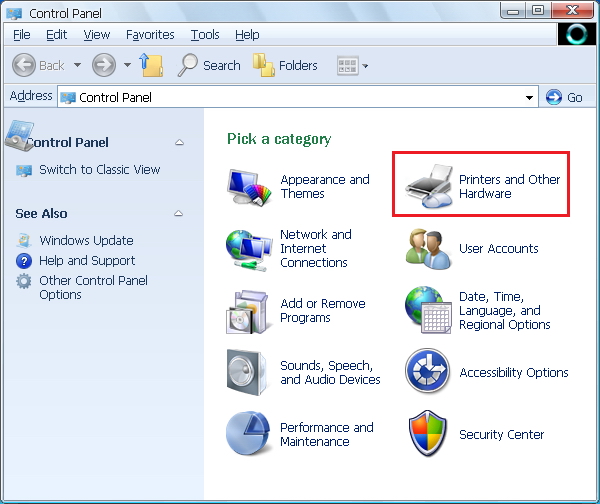Click the Go arrow button

coord(554,97)
